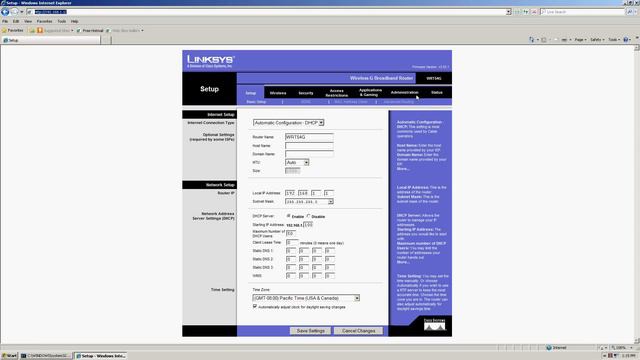Open the Page command bar menu
Viewport: 640px width, 360px height.
pyautogui.click(x=580, y=40)
